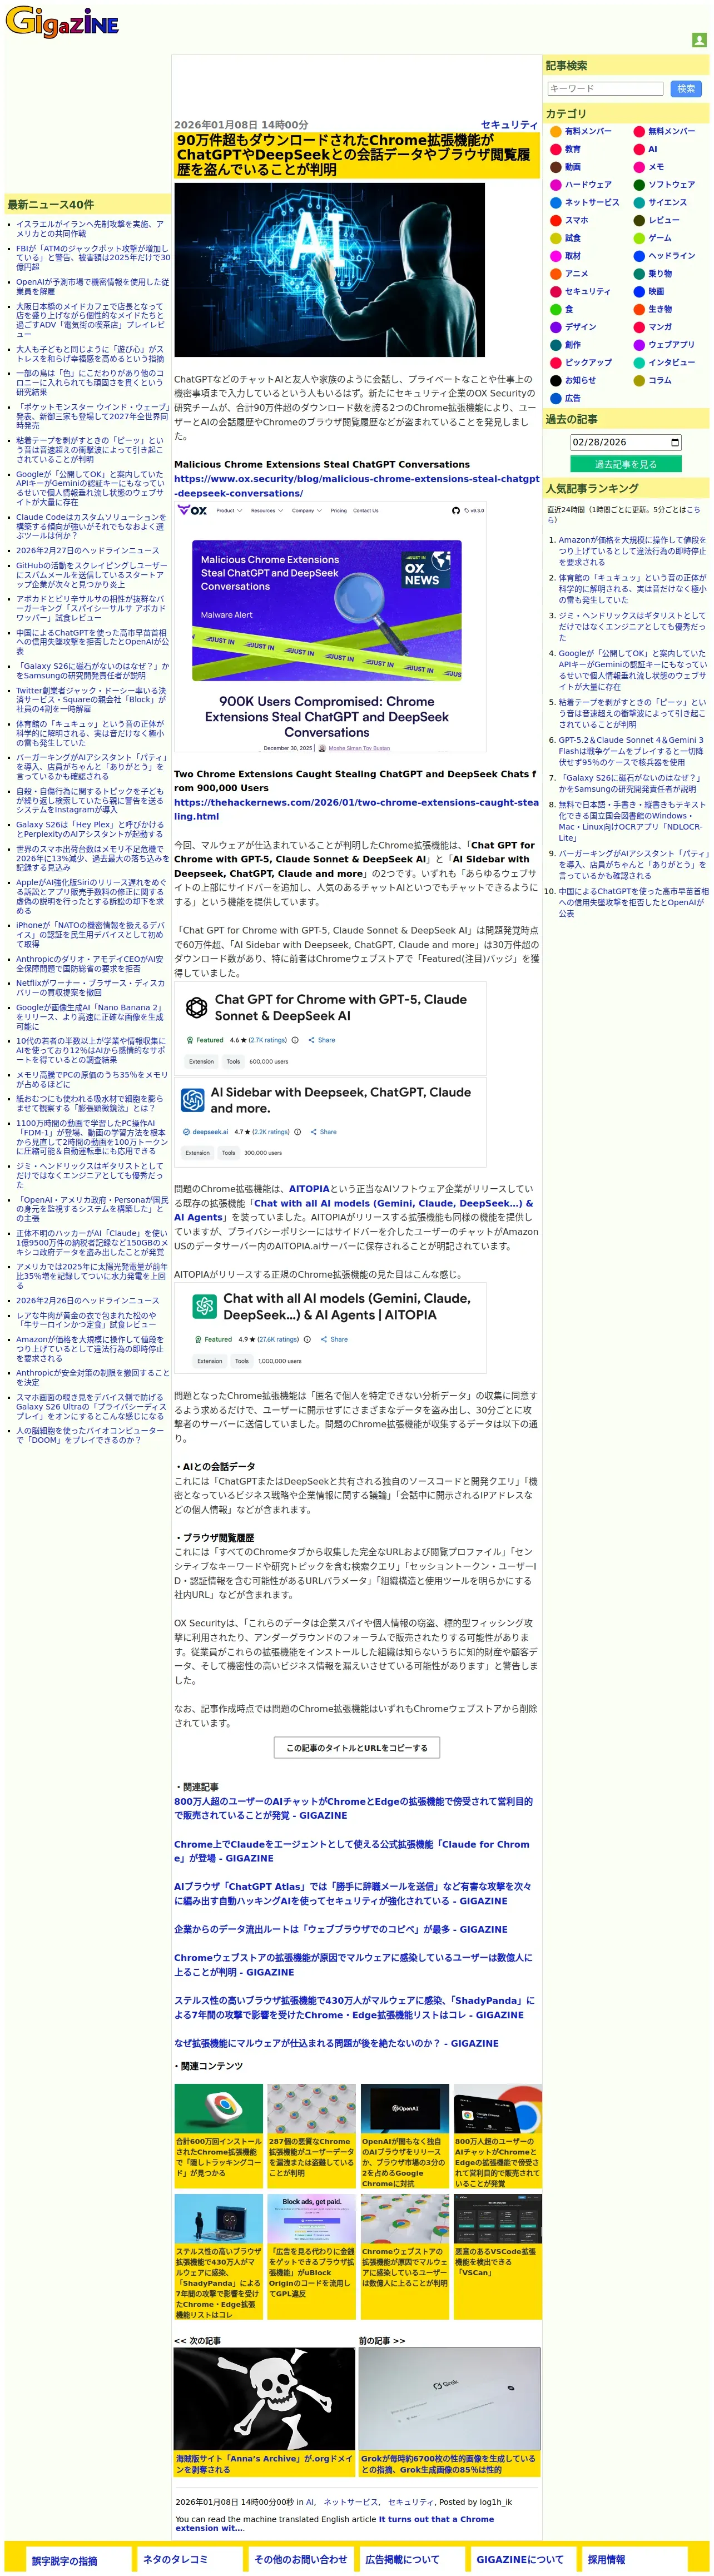Click the orange dot beside アニメ
Image resolution: width=714 pixels, height=2576 pixels.
[x=555, y=274]
